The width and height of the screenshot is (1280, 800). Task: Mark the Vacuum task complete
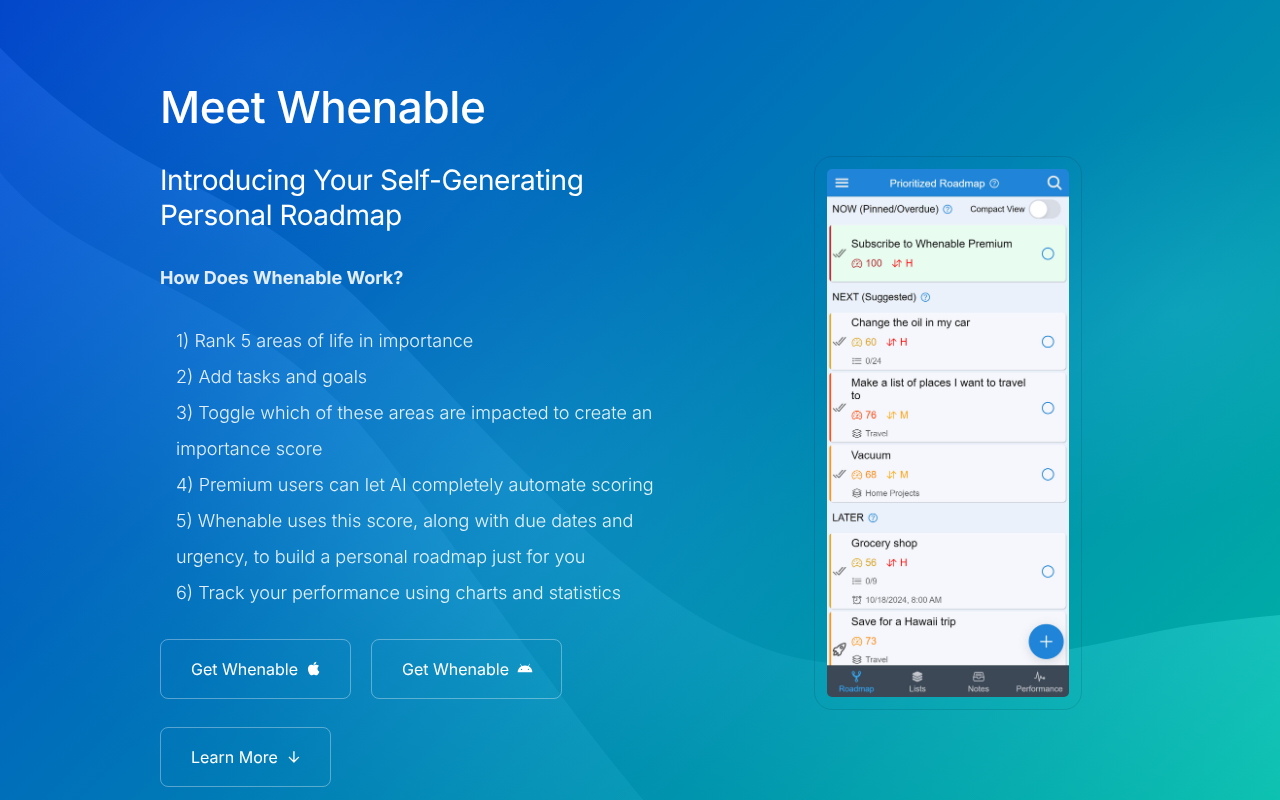[1048, 473]
